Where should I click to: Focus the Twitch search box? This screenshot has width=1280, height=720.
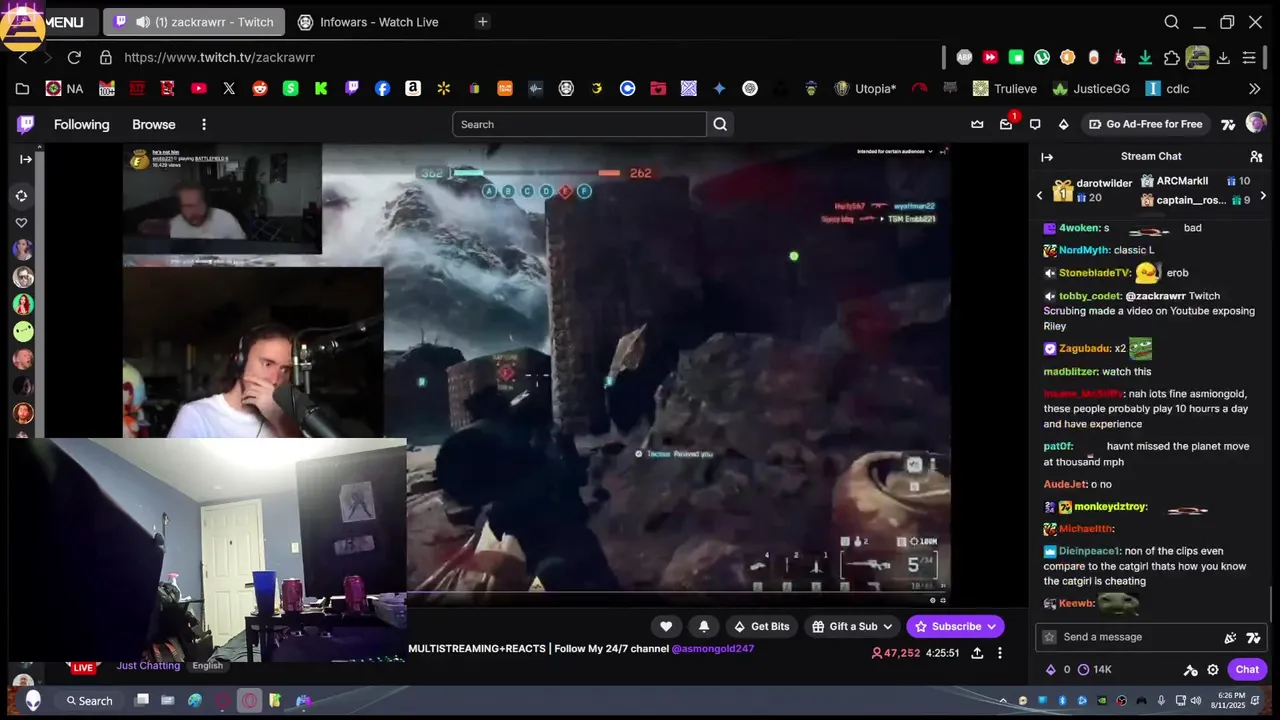(579, 124)
